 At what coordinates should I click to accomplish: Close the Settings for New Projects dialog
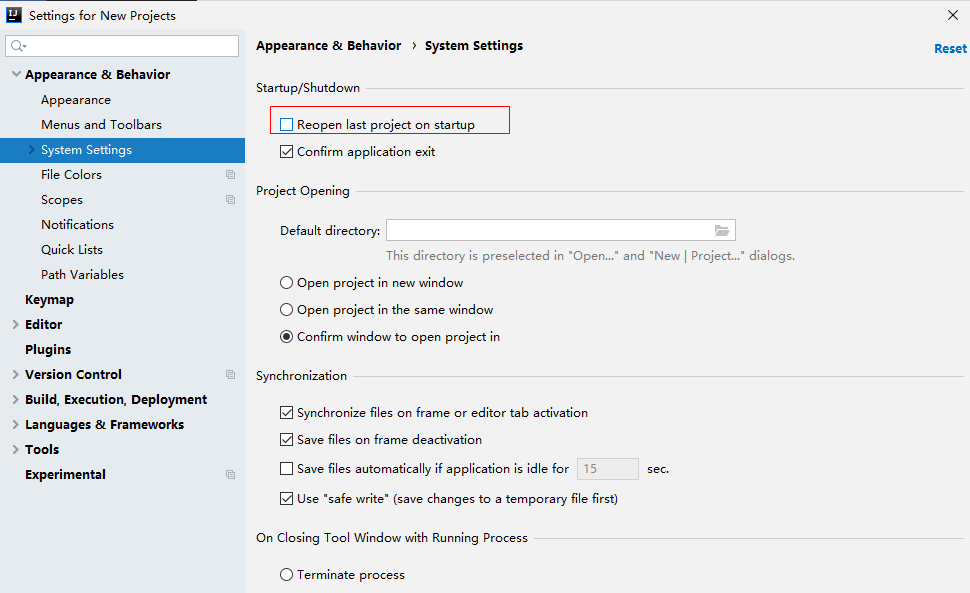click(952, 15)
